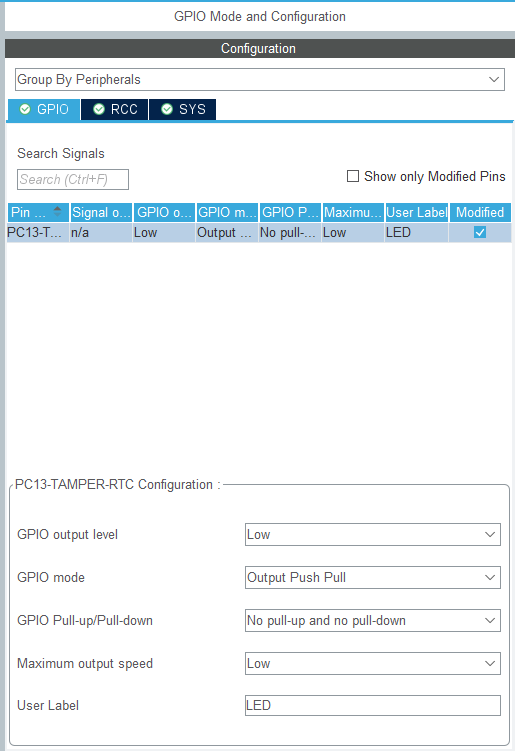515x751 pixels.
Task: Sort by Modified column header
Action: point(480,212)
